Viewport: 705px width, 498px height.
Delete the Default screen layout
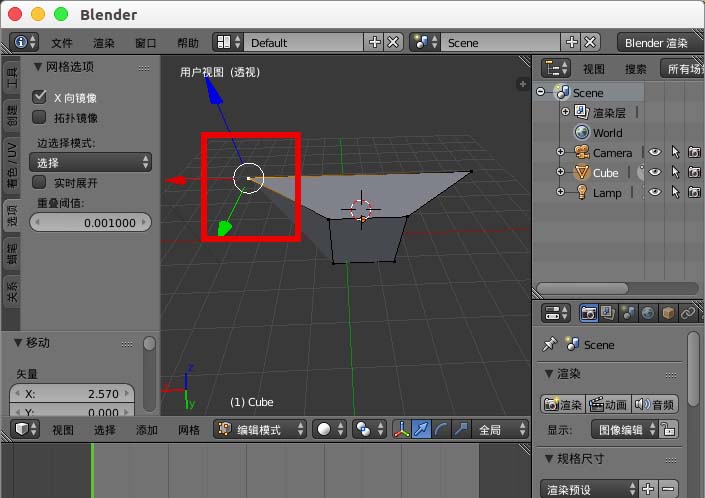coord(393,42)
